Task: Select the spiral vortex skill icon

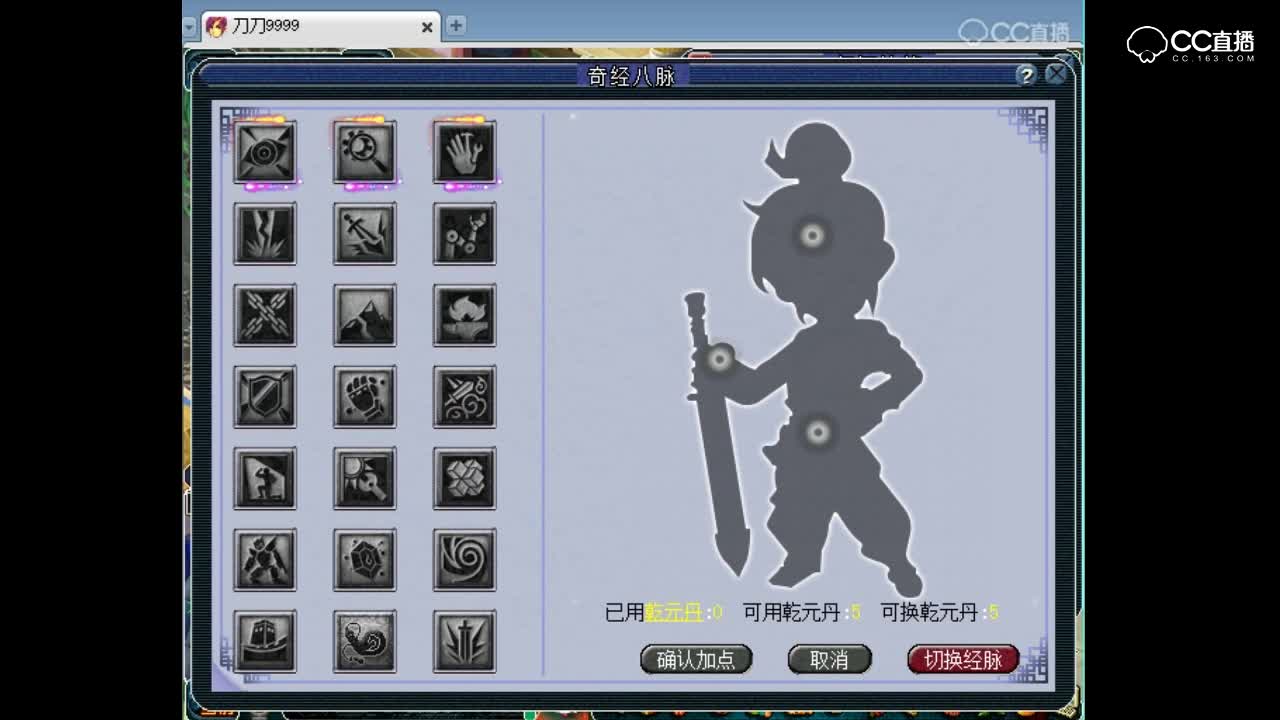Action: [465, 560]
